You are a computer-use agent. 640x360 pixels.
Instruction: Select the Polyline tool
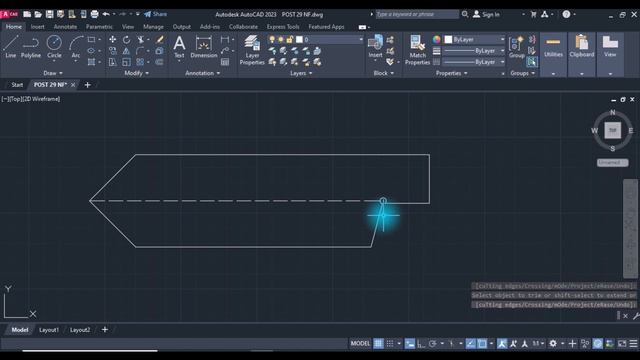click(x=31, y=47)
